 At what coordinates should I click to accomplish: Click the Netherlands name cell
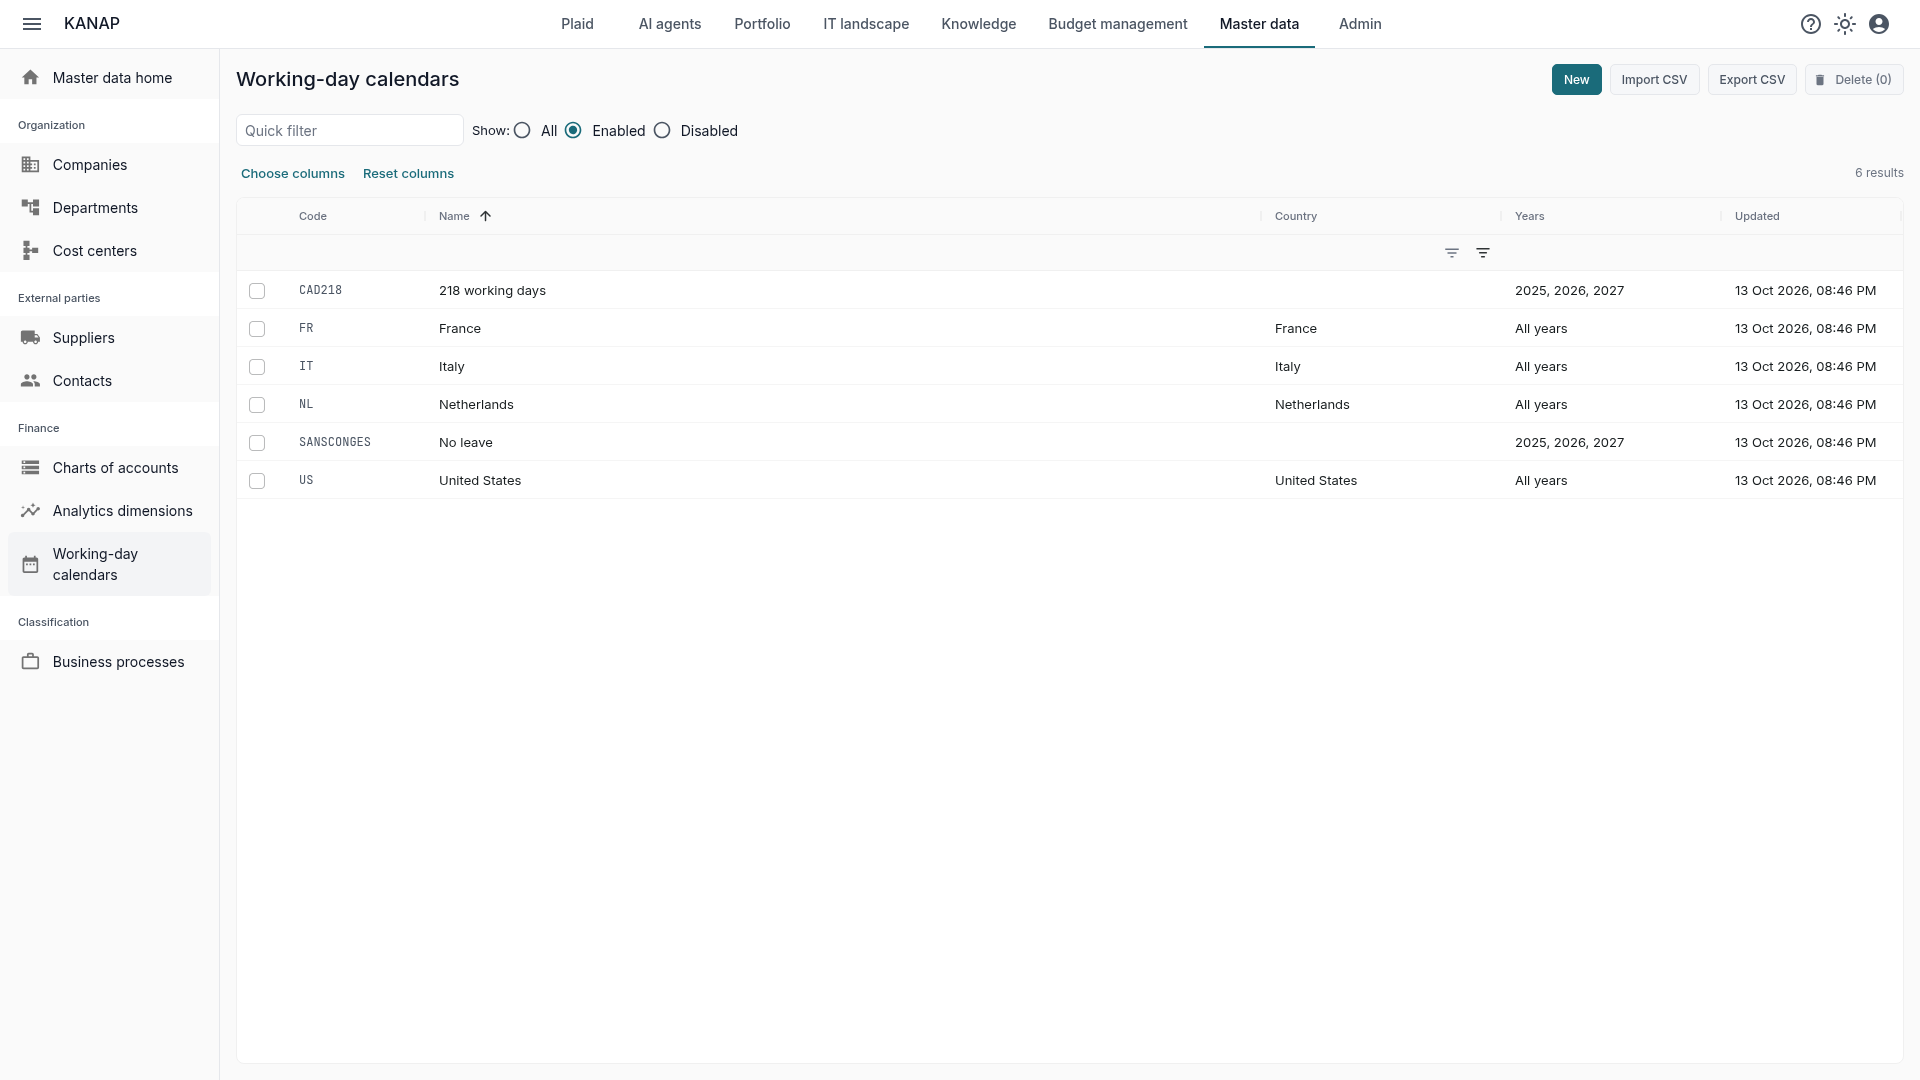(x=476, y=405)
